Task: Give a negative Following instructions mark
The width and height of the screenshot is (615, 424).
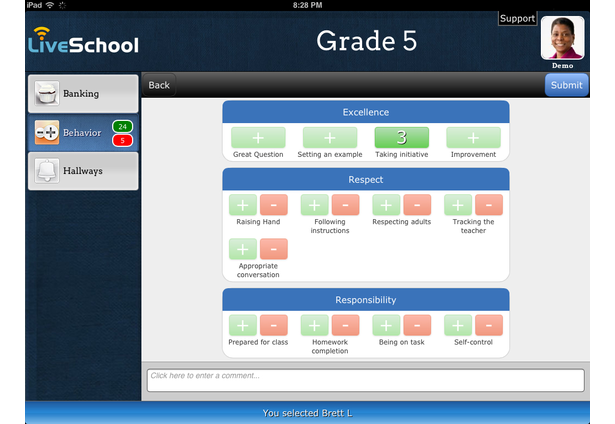Action: coord(346,205)
